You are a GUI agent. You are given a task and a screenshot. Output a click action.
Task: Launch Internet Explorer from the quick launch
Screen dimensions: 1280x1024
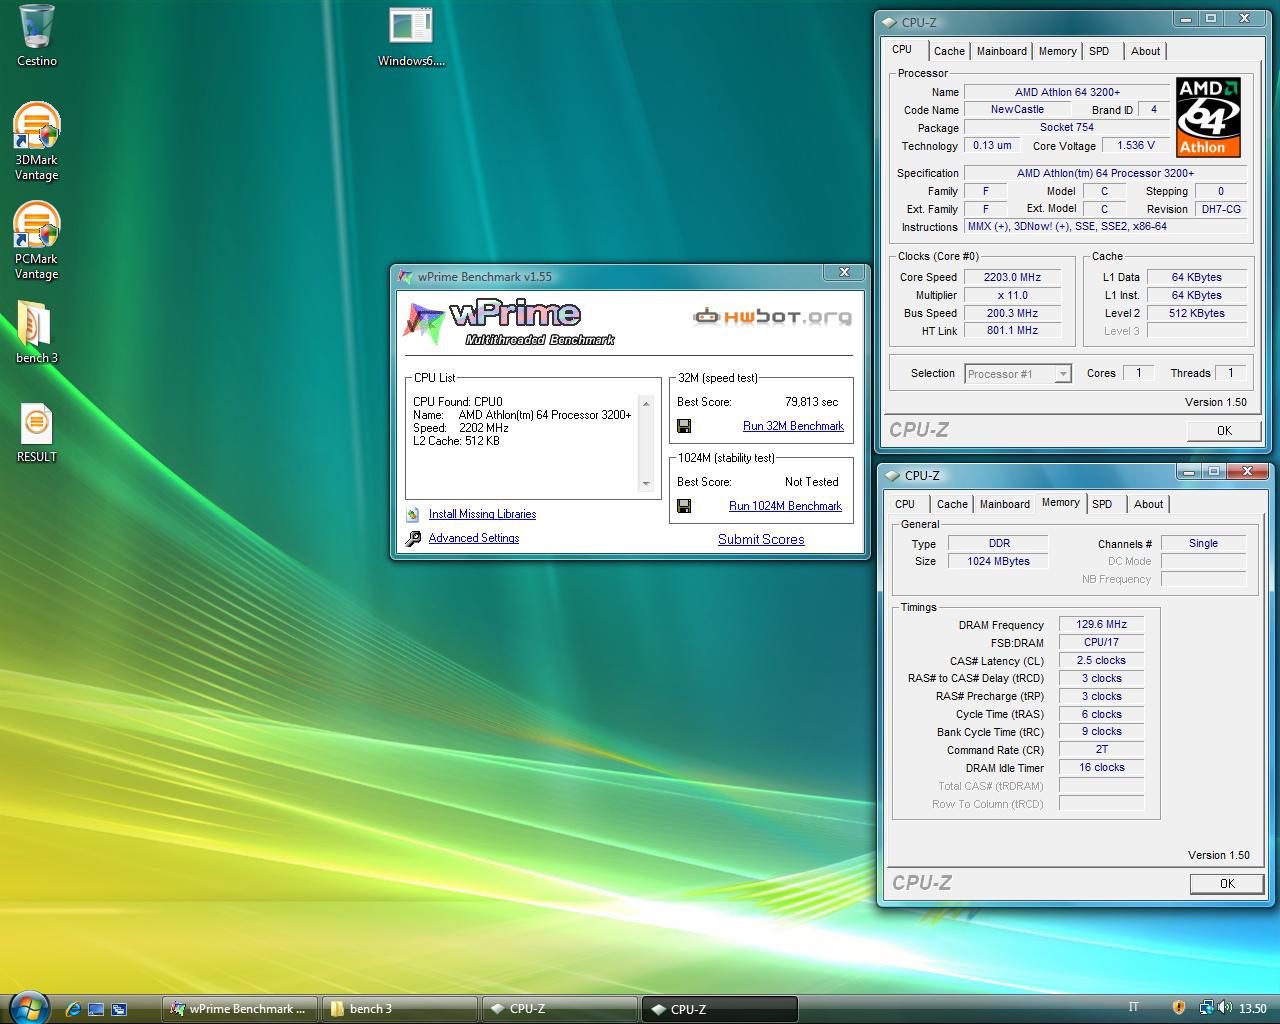[x=73, y=1009]
